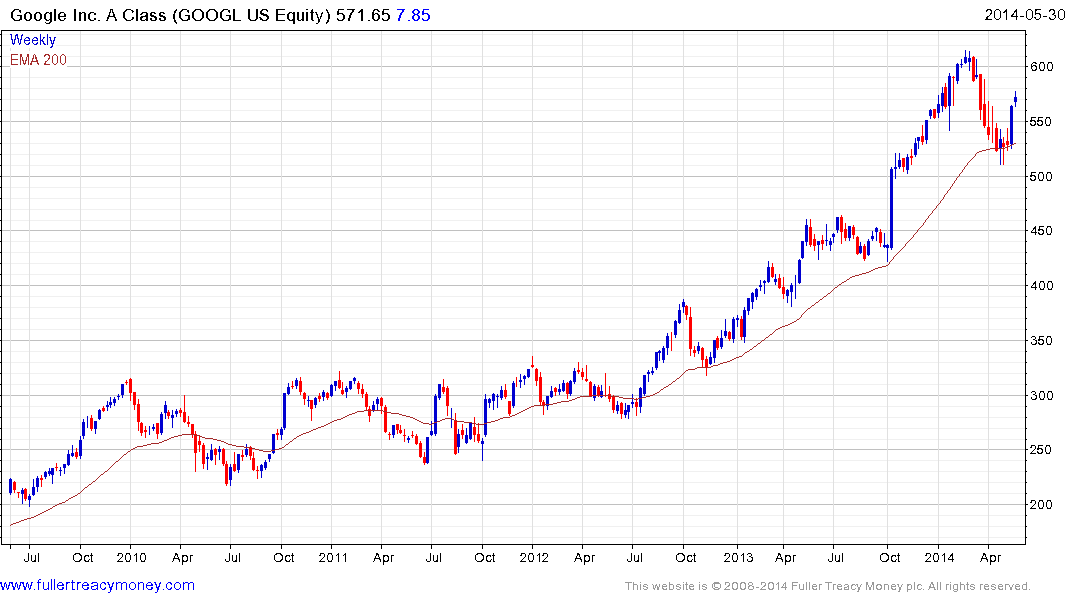Viewport: 1075px width, 600px height.
Task: Click the 'EMA 200' legend label
Action: pos(38,60)
